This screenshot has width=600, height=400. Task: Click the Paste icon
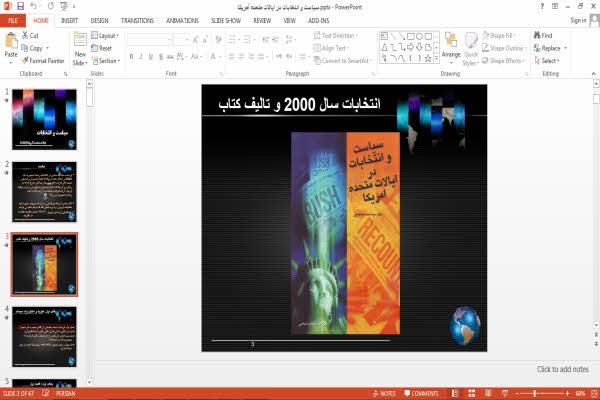[x=11, y=41]
